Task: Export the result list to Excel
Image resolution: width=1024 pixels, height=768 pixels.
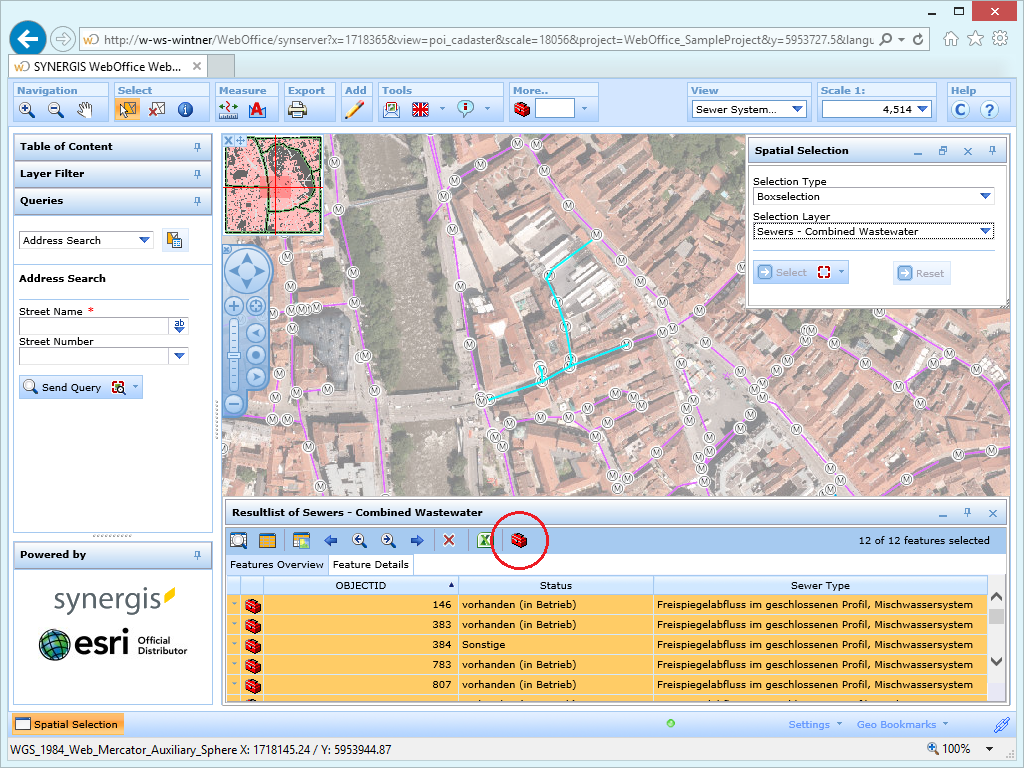Action: 485,540
